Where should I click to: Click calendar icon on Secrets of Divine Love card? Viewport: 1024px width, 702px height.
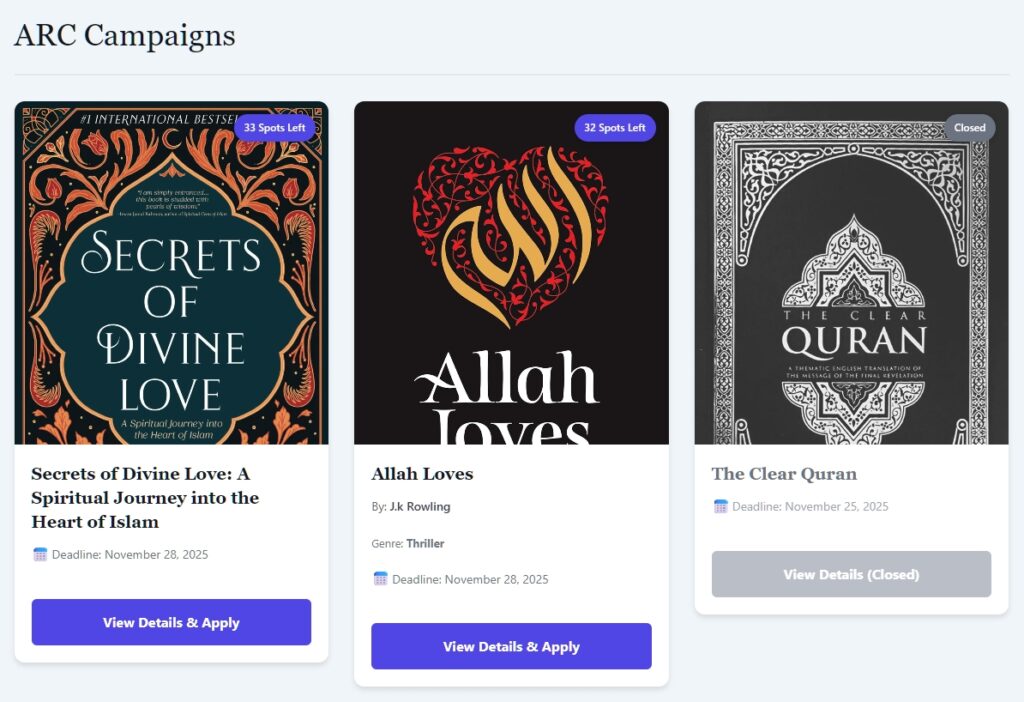(x=40, y=554)
